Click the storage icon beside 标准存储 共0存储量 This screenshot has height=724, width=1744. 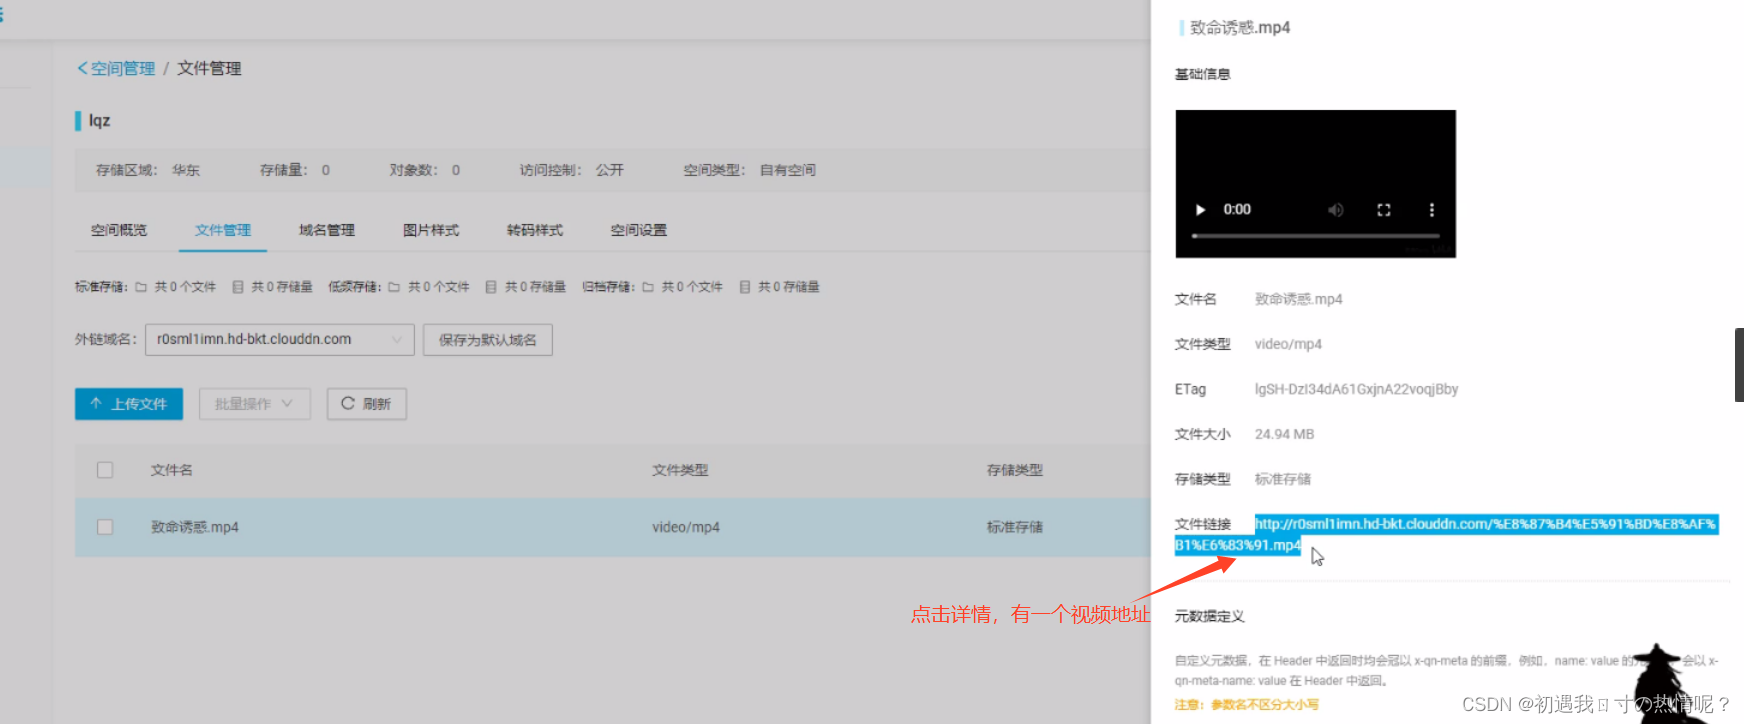point(238,287)
